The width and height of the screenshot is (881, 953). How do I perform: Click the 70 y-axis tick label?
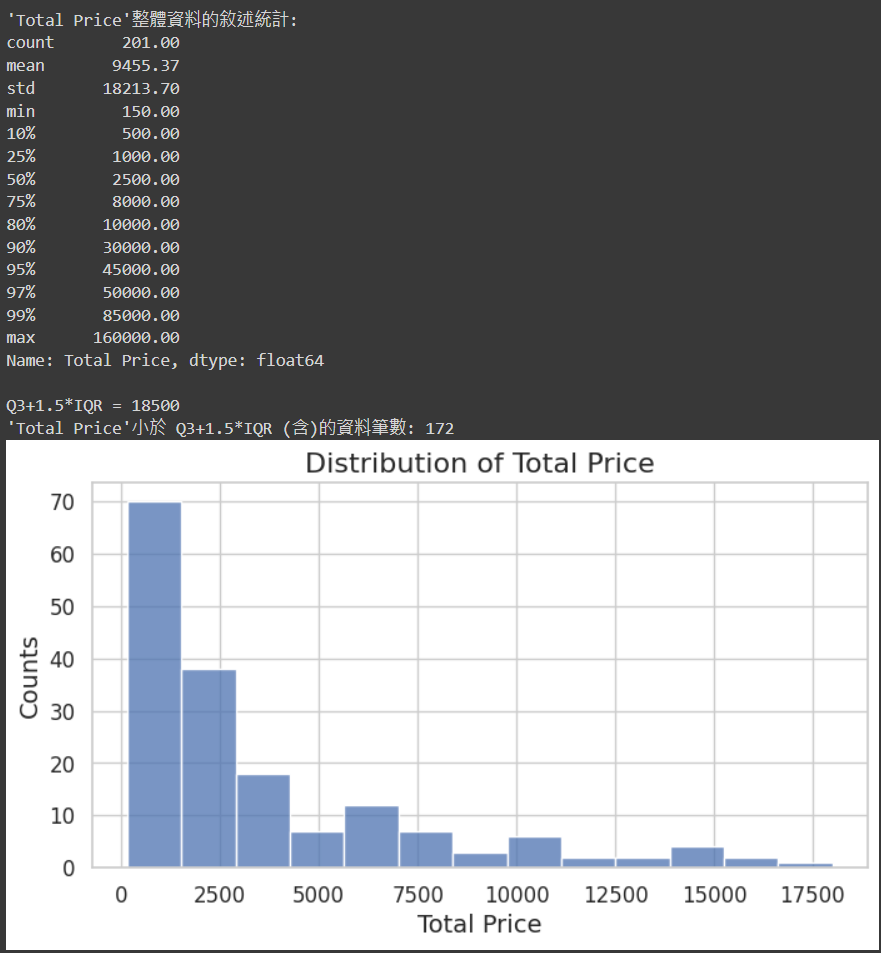point(62,502)
